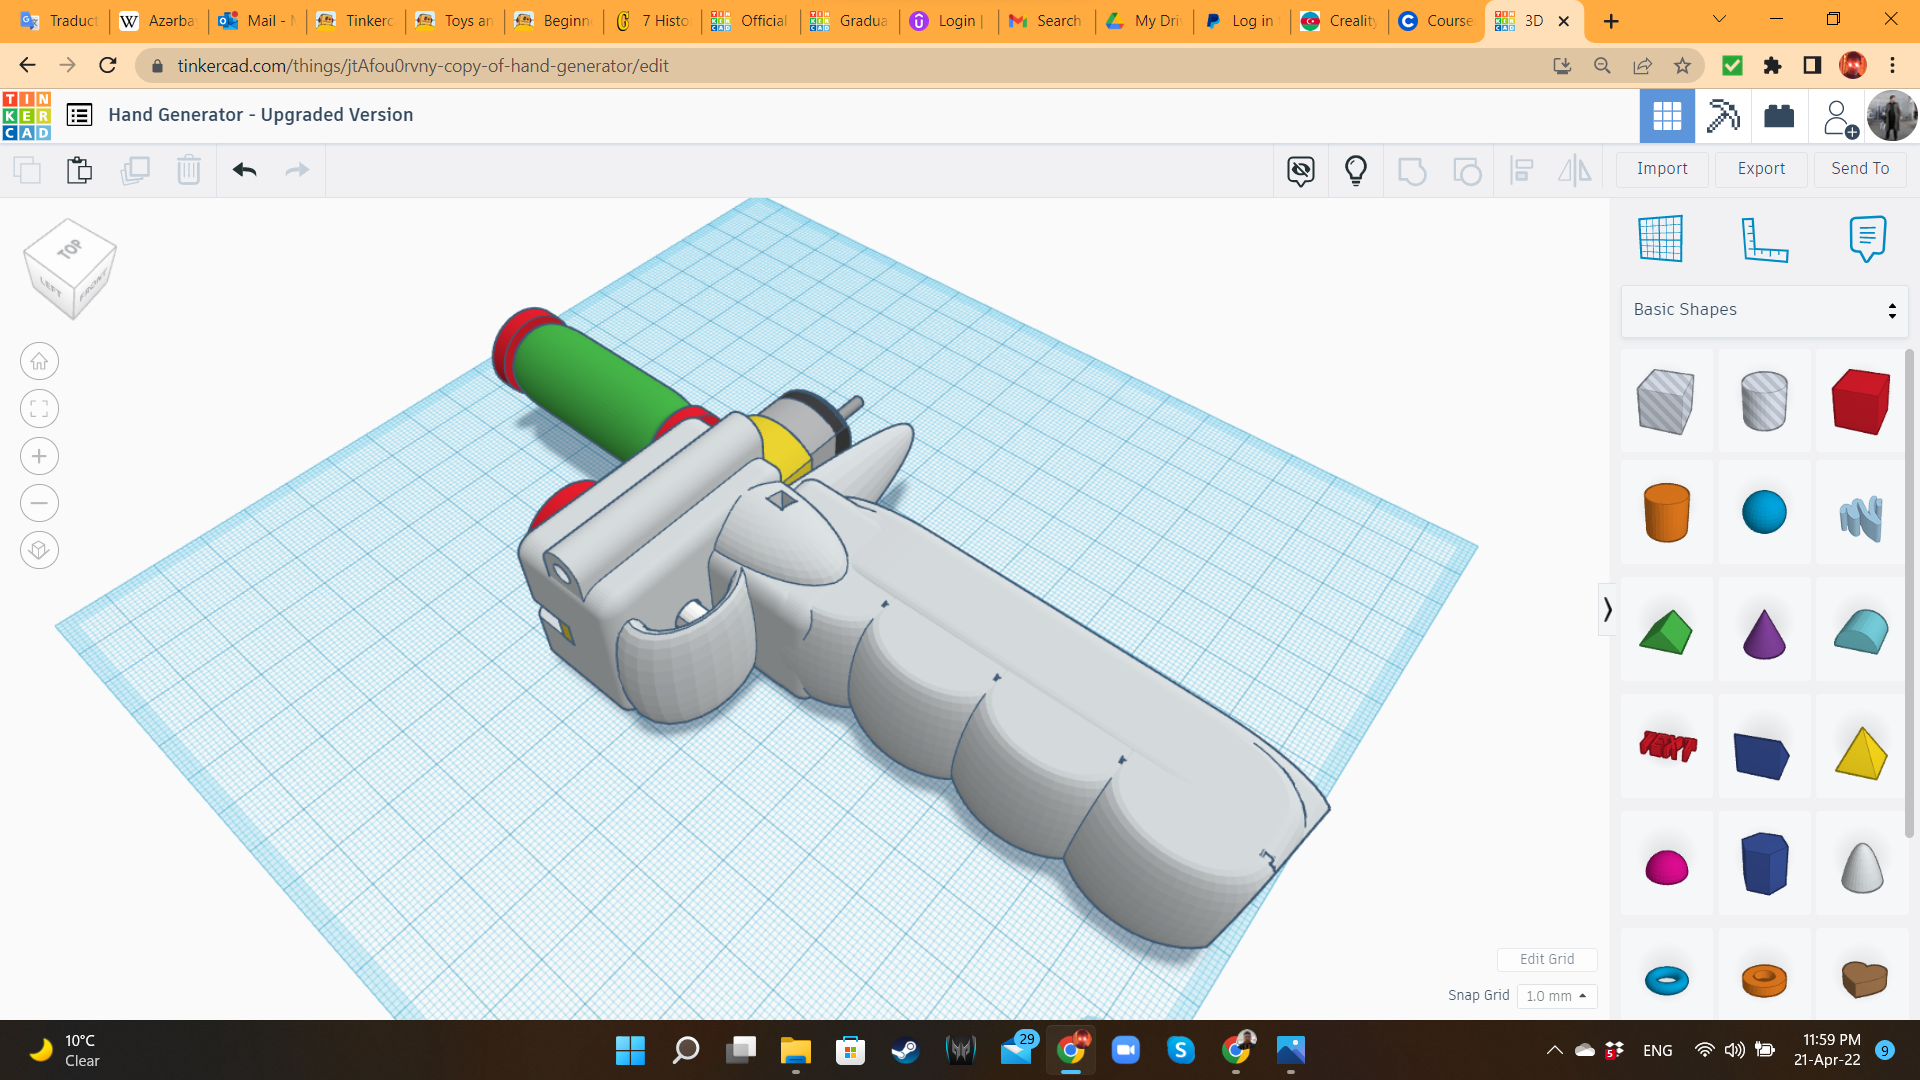Collapse the shapes panel chevron
This screenshot has width=1920, height=1080.
1607,609
